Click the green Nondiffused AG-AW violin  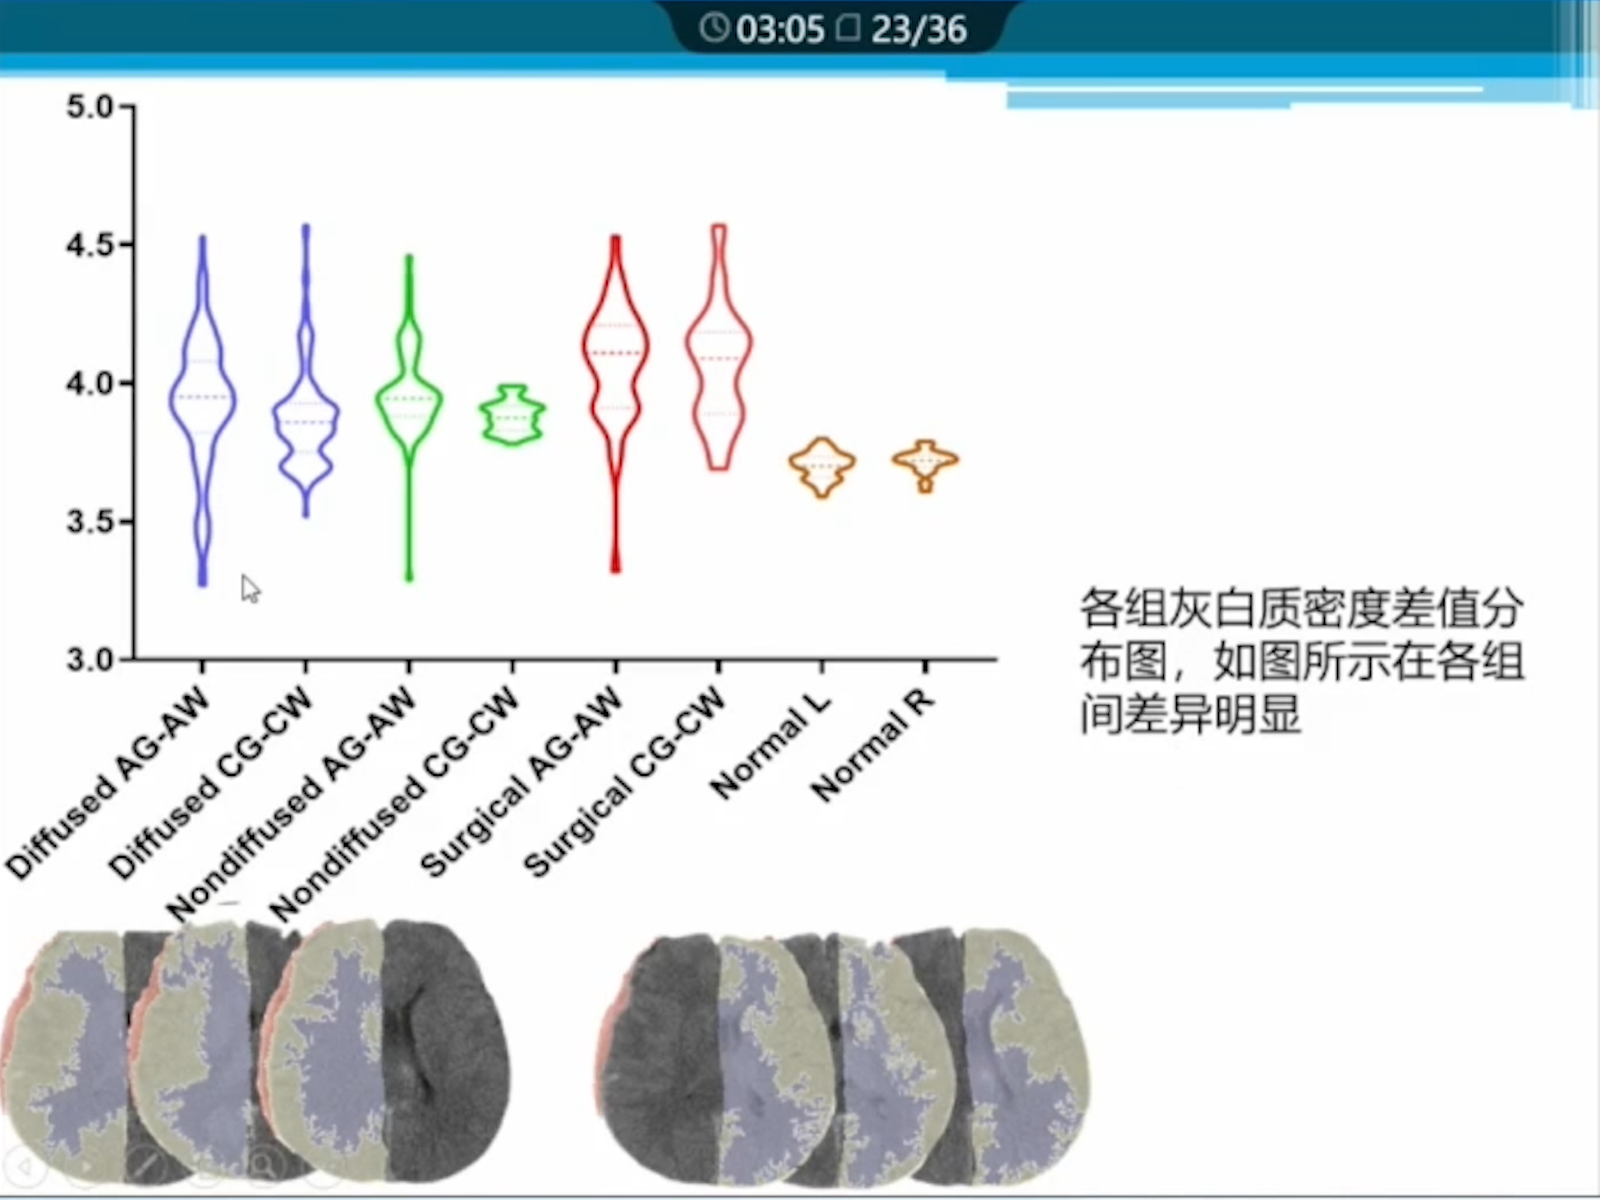(408, 400)
